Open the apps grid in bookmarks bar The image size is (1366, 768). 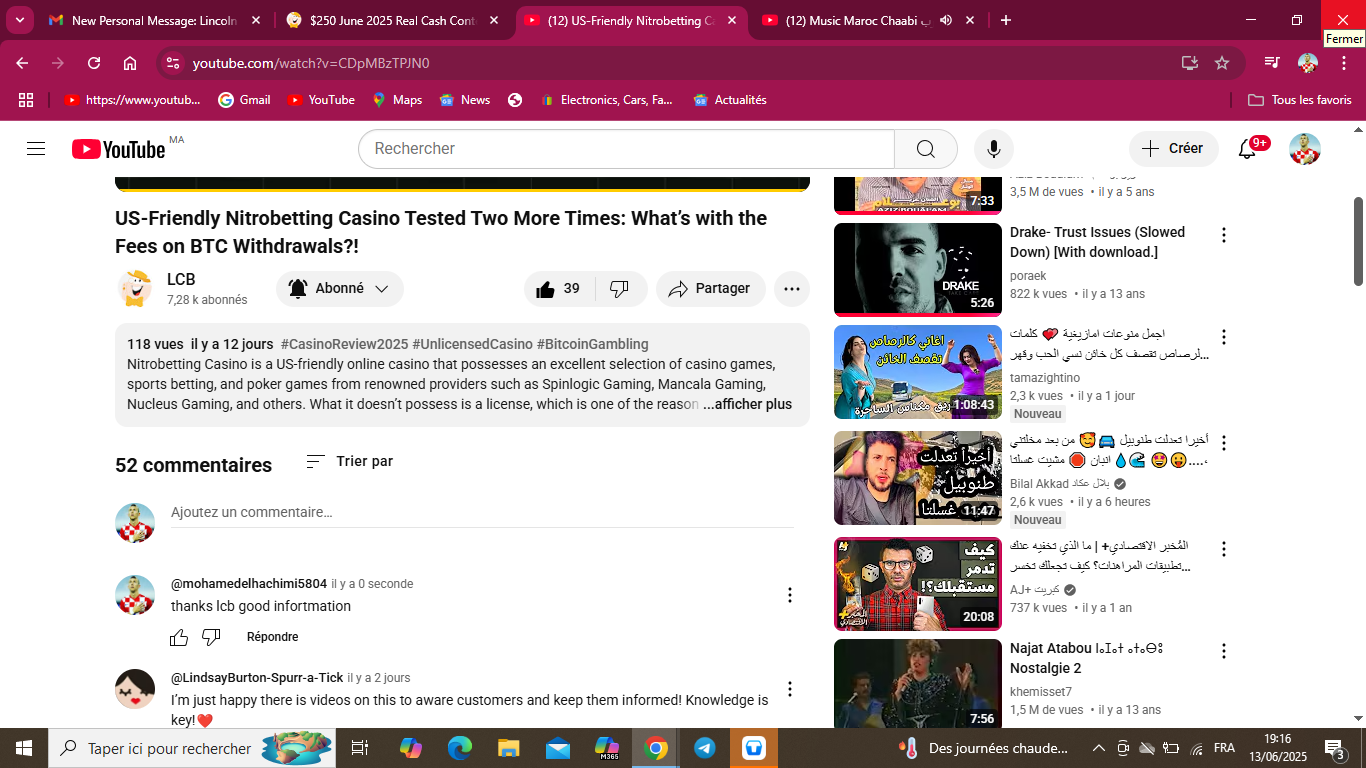[x=26, y=100]
